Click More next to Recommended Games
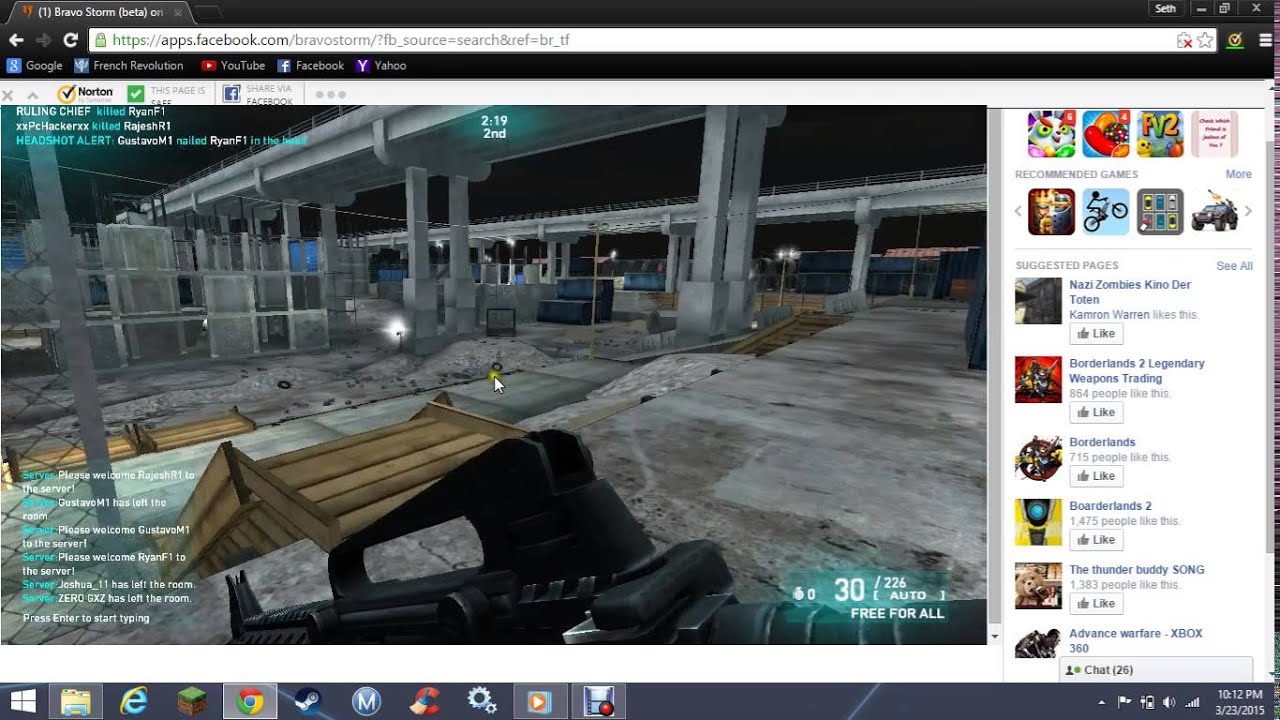 1238,174
